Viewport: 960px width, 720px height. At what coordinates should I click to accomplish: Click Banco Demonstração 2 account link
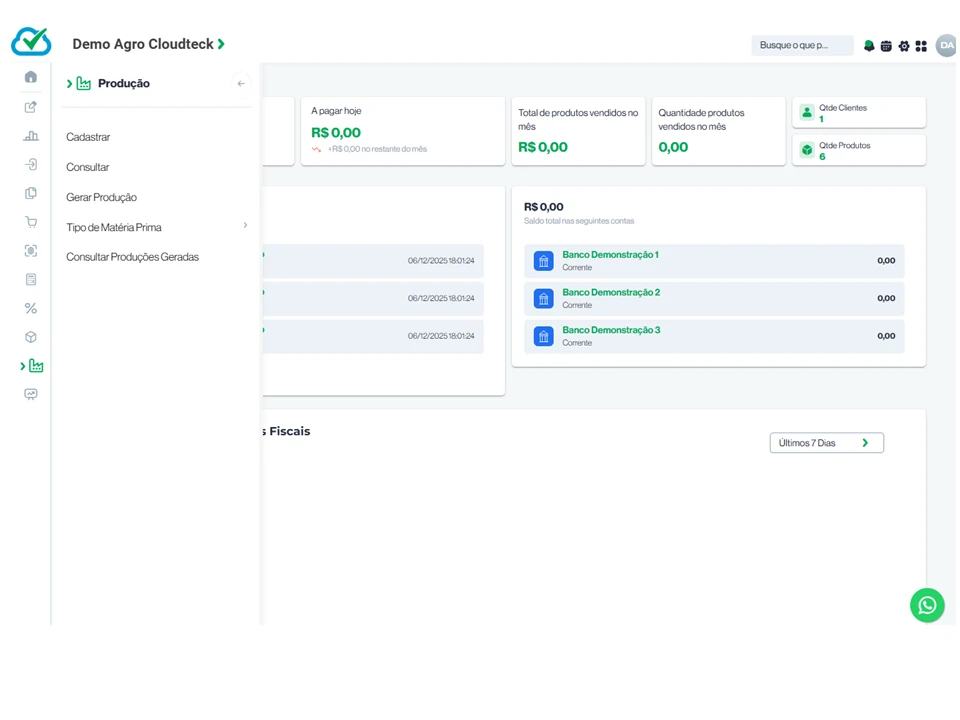pyautogui.click(x=610, y=292)
